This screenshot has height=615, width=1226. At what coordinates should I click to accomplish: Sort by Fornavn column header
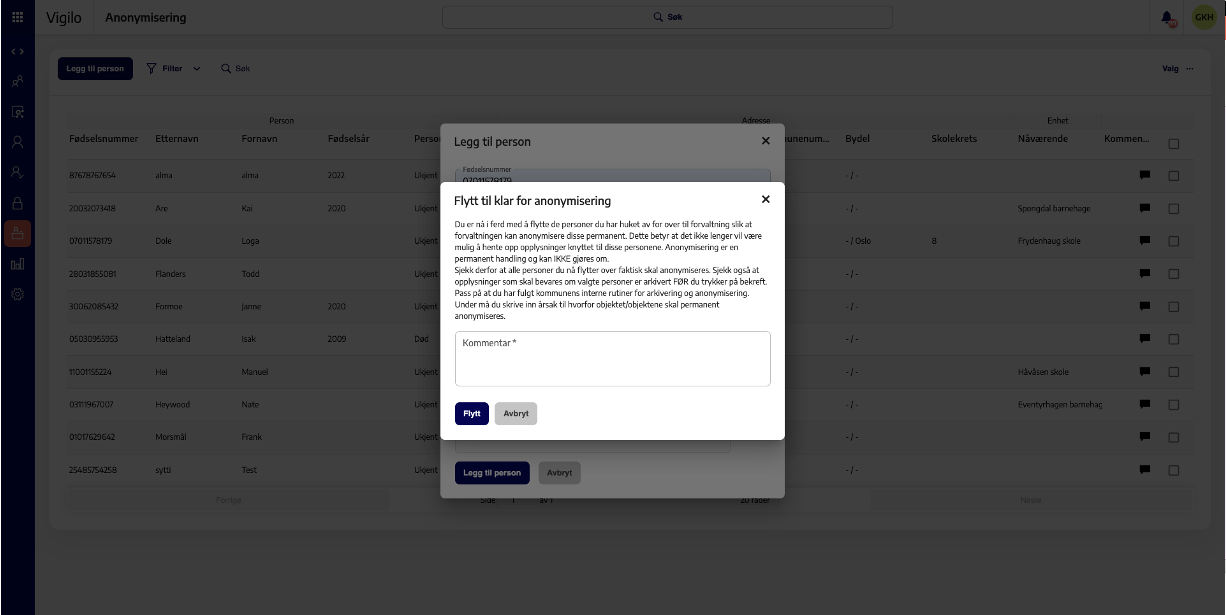click(260, 139)
